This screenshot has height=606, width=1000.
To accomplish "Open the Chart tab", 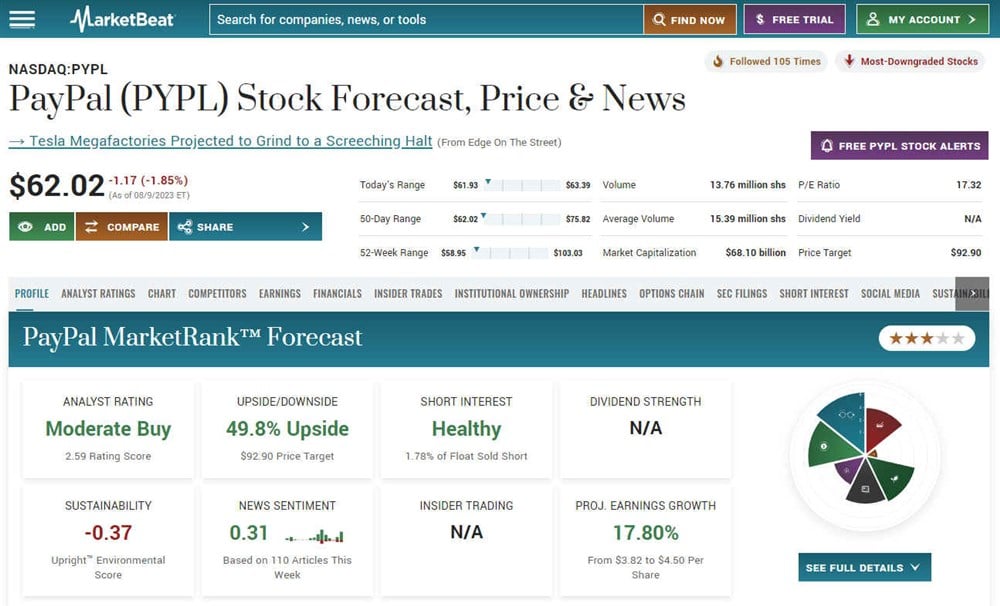I will (162, 293).
